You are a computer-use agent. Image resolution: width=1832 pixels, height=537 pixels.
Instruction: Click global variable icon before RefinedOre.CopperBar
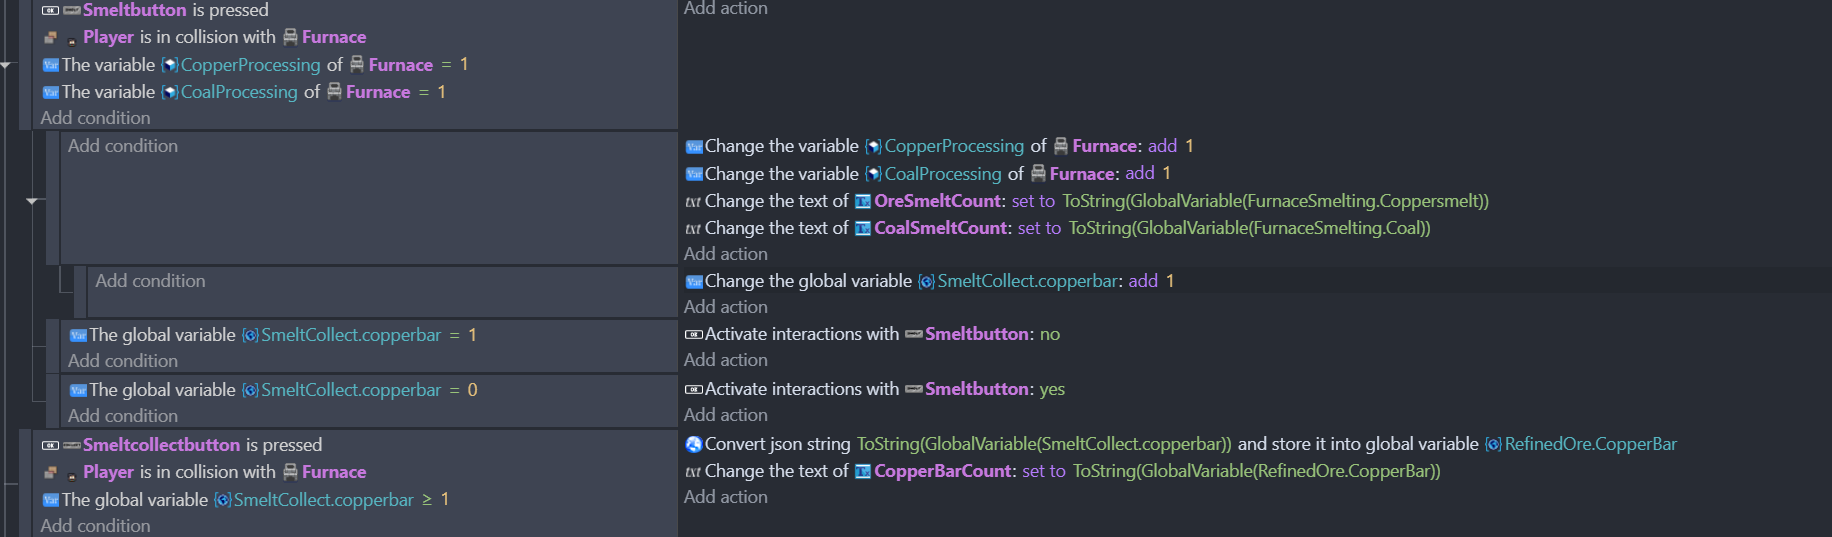1493,444
